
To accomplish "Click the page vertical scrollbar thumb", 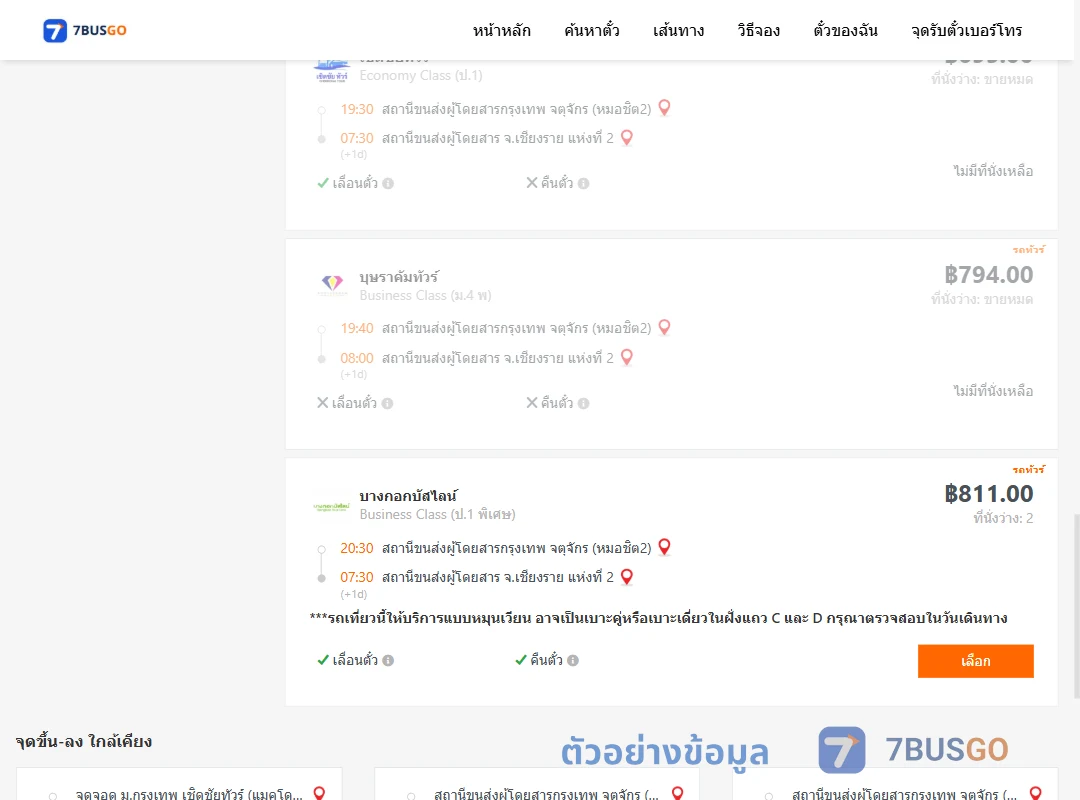I will click(x=1077, y=606).
